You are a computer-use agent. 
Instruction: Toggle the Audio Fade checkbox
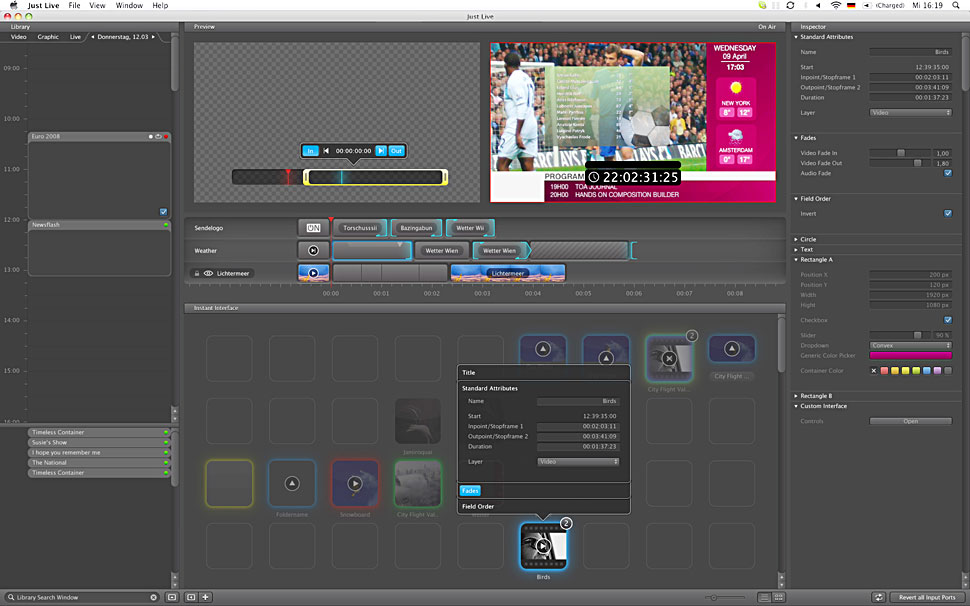pyautogui.click(x=947, y=173)
